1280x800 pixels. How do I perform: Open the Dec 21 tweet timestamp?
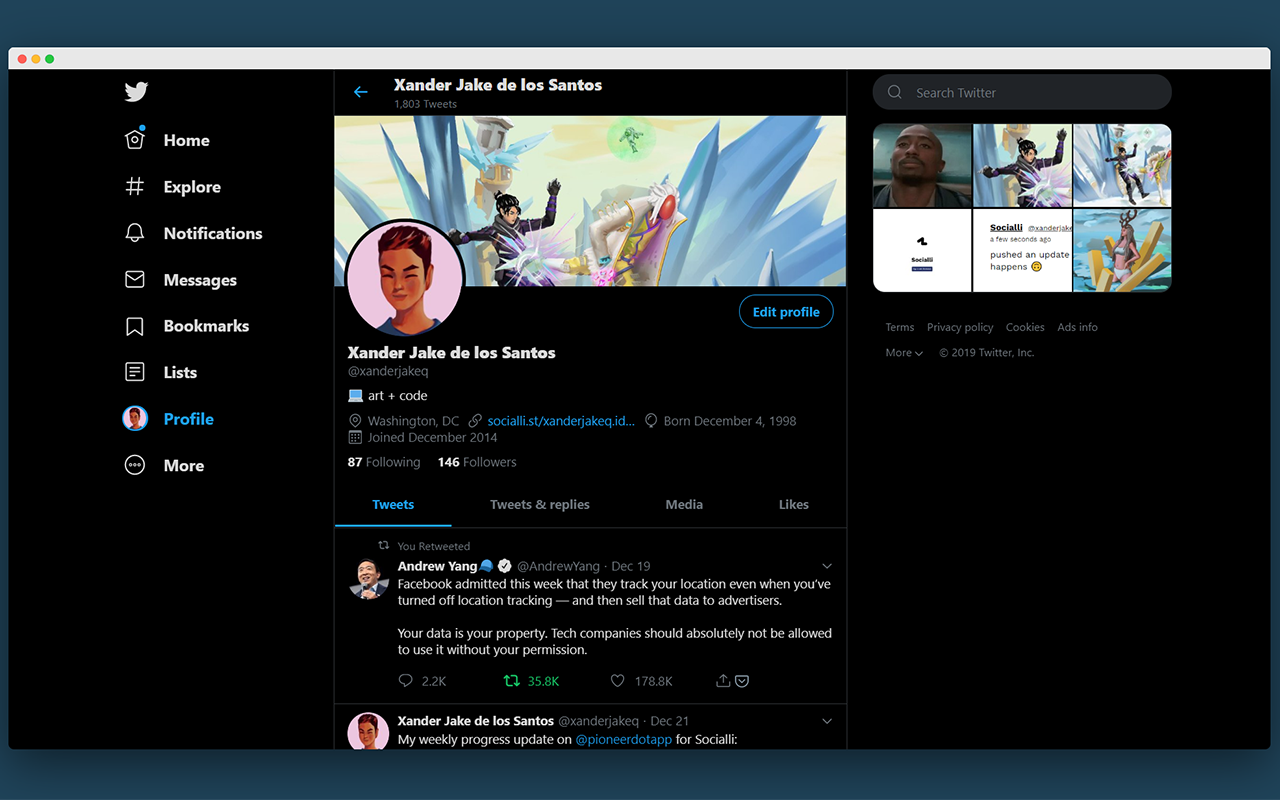tap(669, 721)
